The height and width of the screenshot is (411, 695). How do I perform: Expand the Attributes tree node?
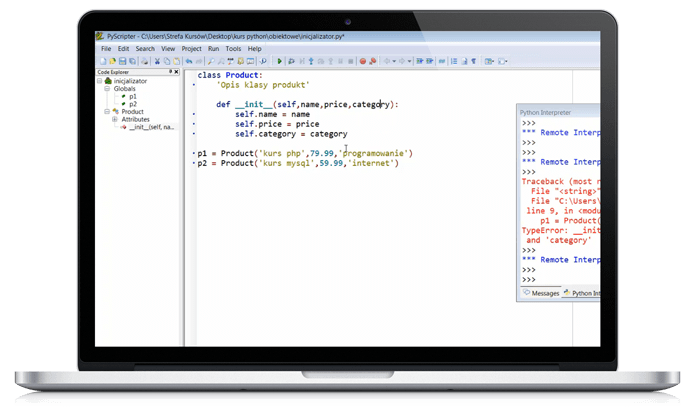point(115,119)
